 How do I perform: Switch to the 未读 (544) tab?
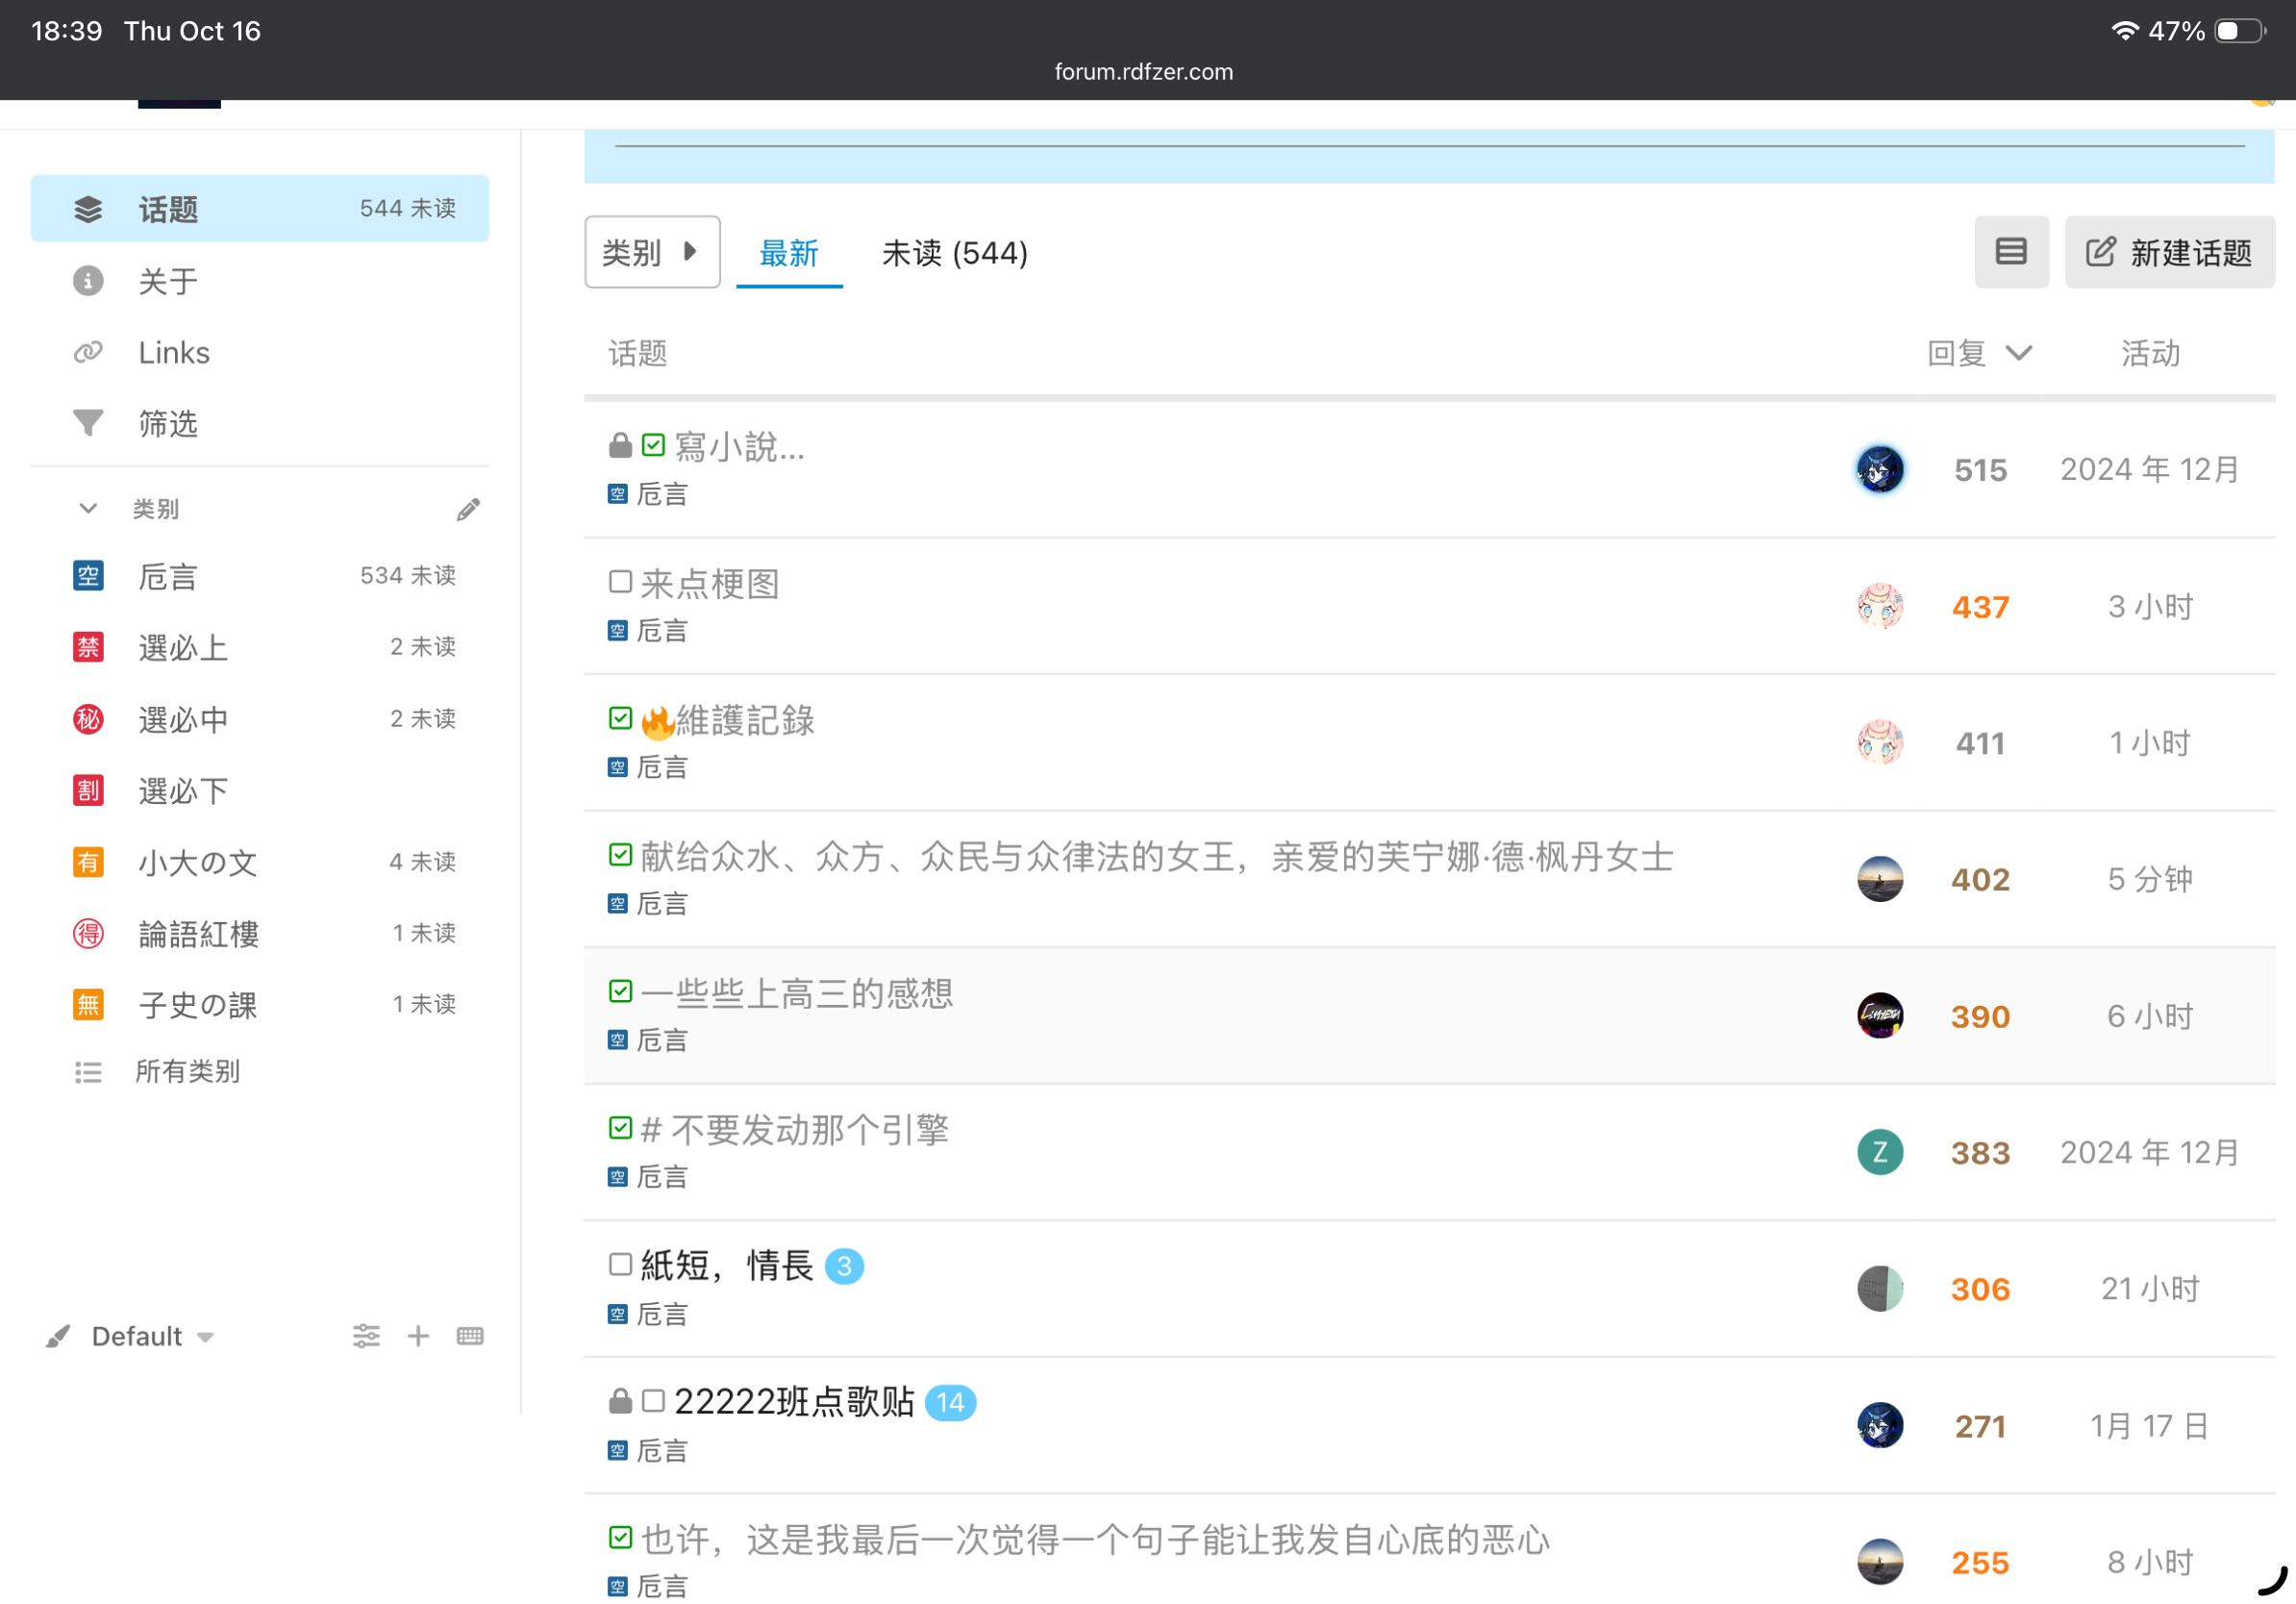tap(954, 253)
